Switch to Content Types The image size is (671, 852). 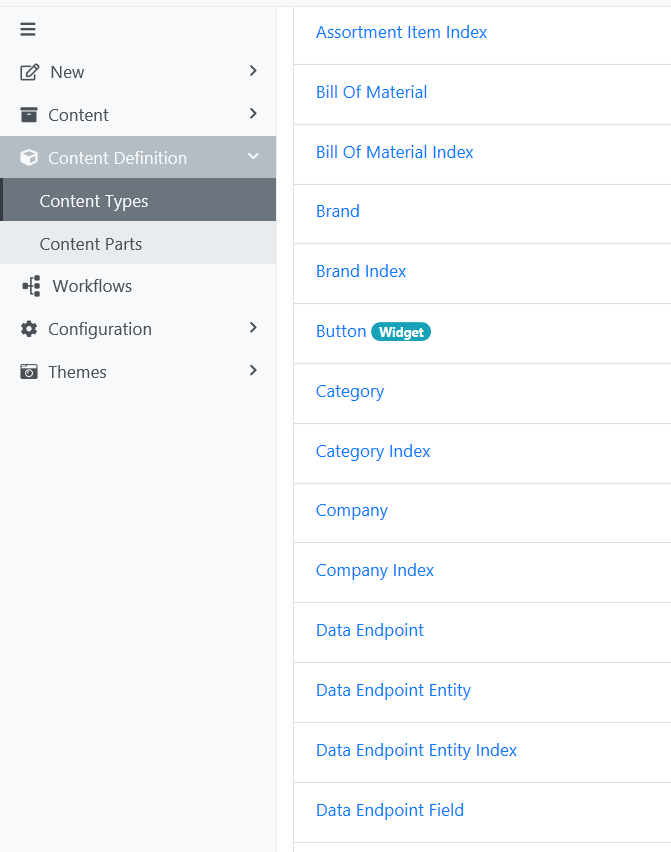pyautogui.click(x=93, y=200)
